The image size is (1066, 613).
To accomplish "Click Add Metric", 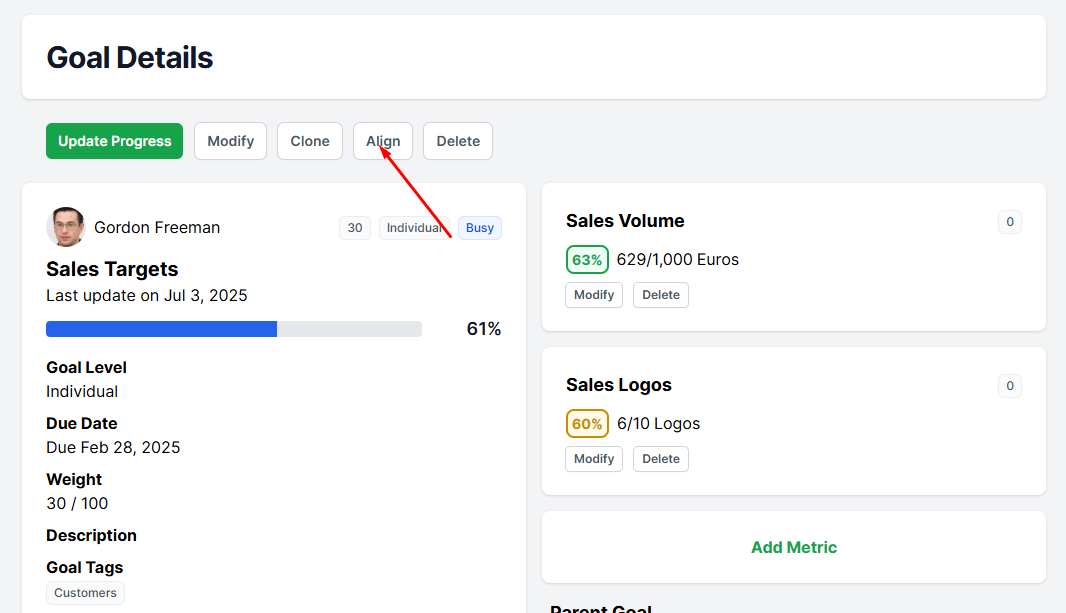I will click(793, 547).
